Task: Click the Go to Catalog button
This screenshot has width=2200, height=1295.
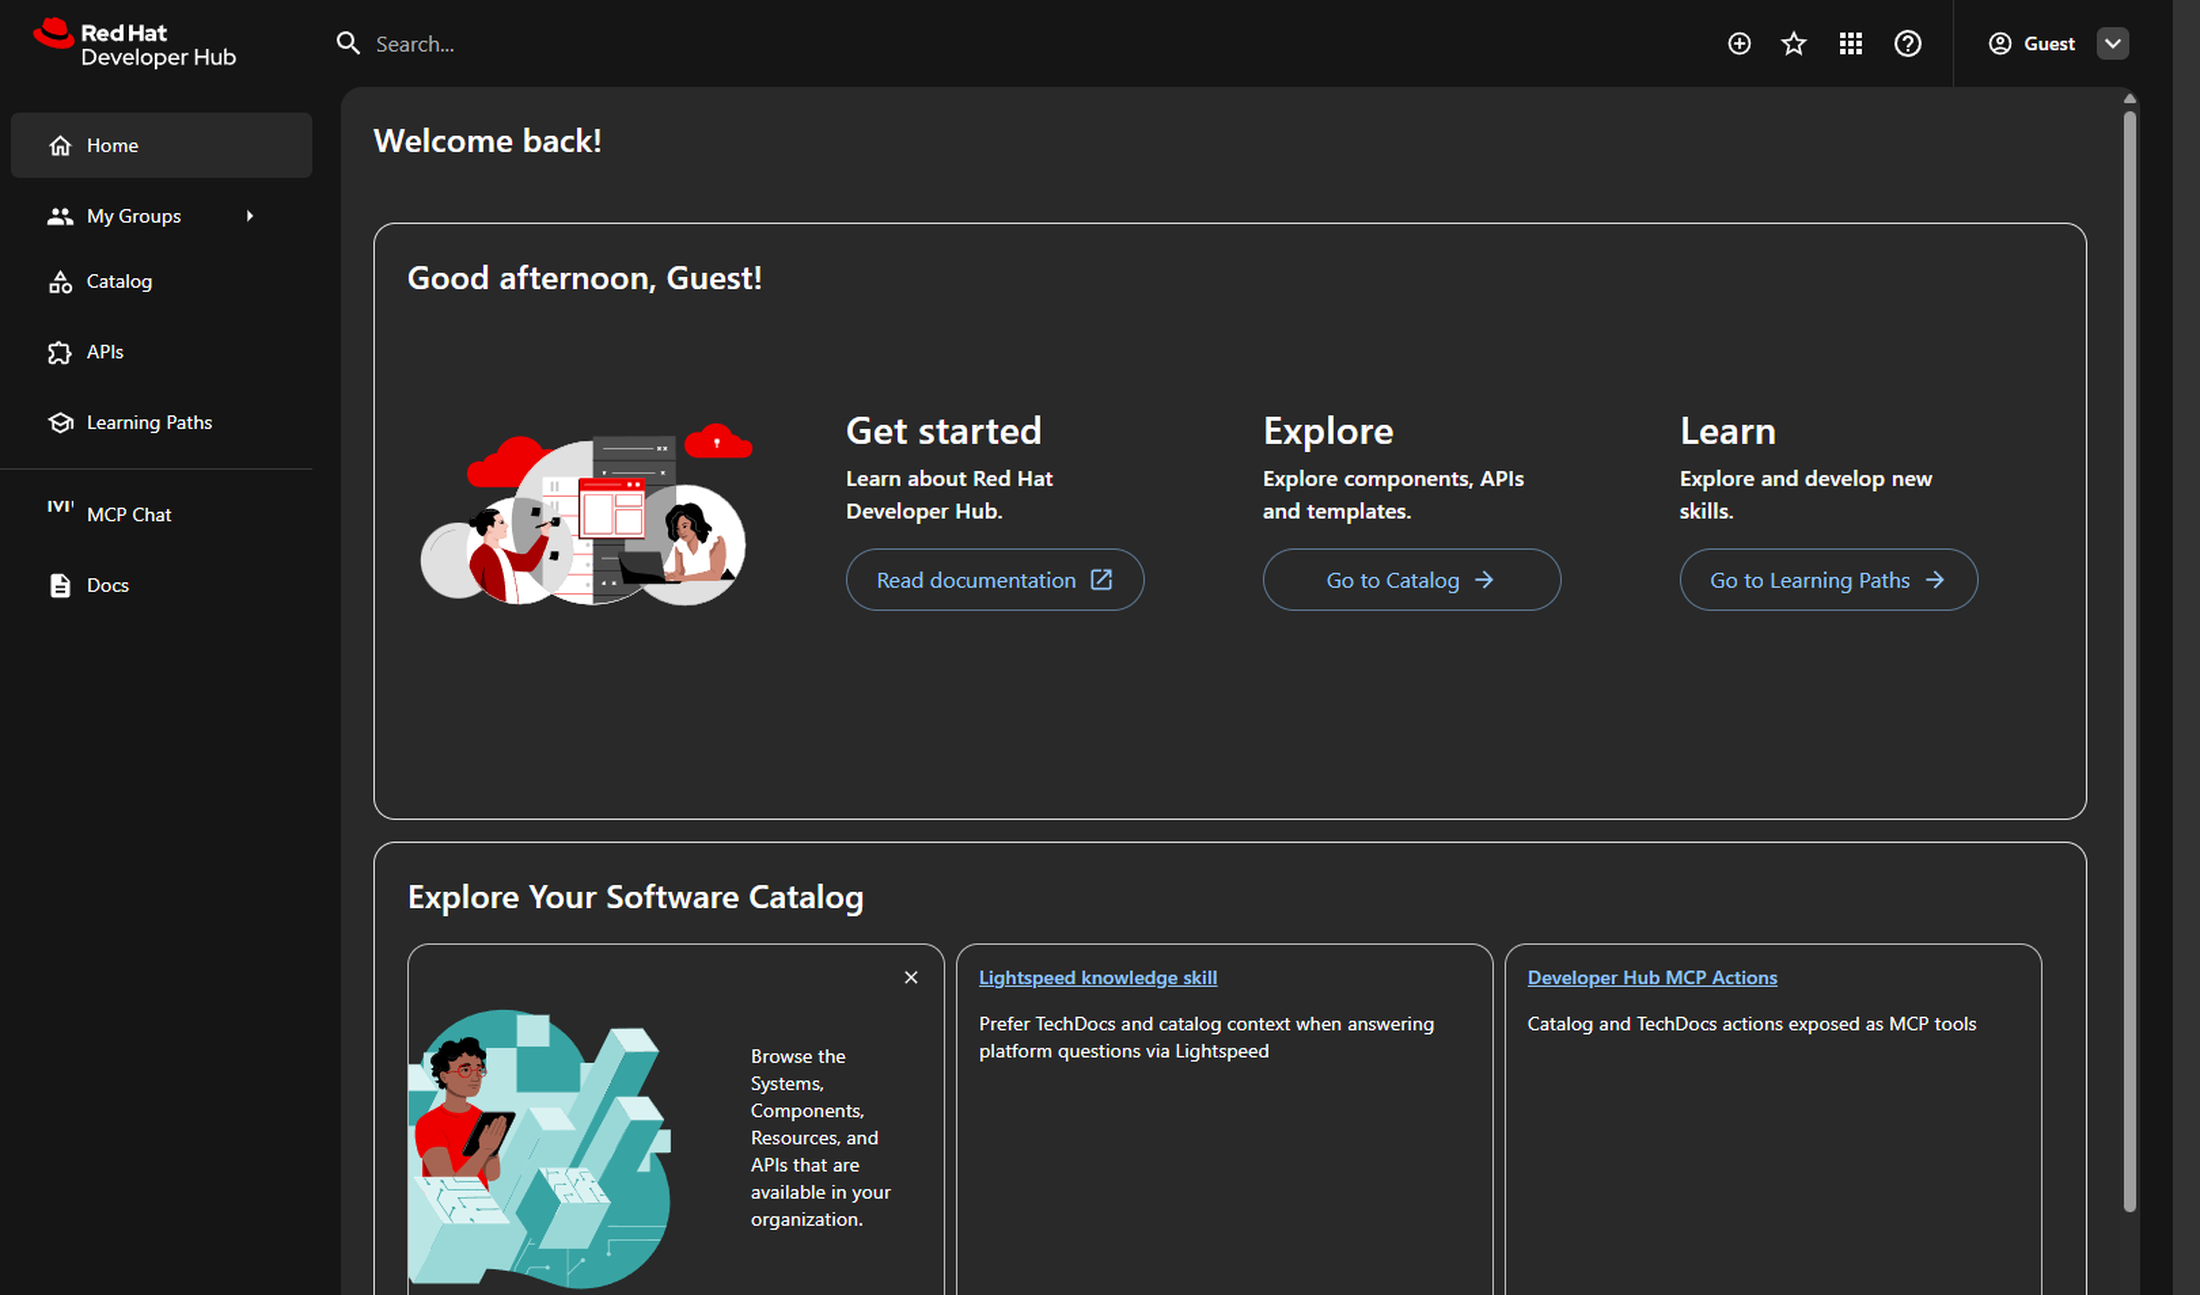Action: (1411, 580)
